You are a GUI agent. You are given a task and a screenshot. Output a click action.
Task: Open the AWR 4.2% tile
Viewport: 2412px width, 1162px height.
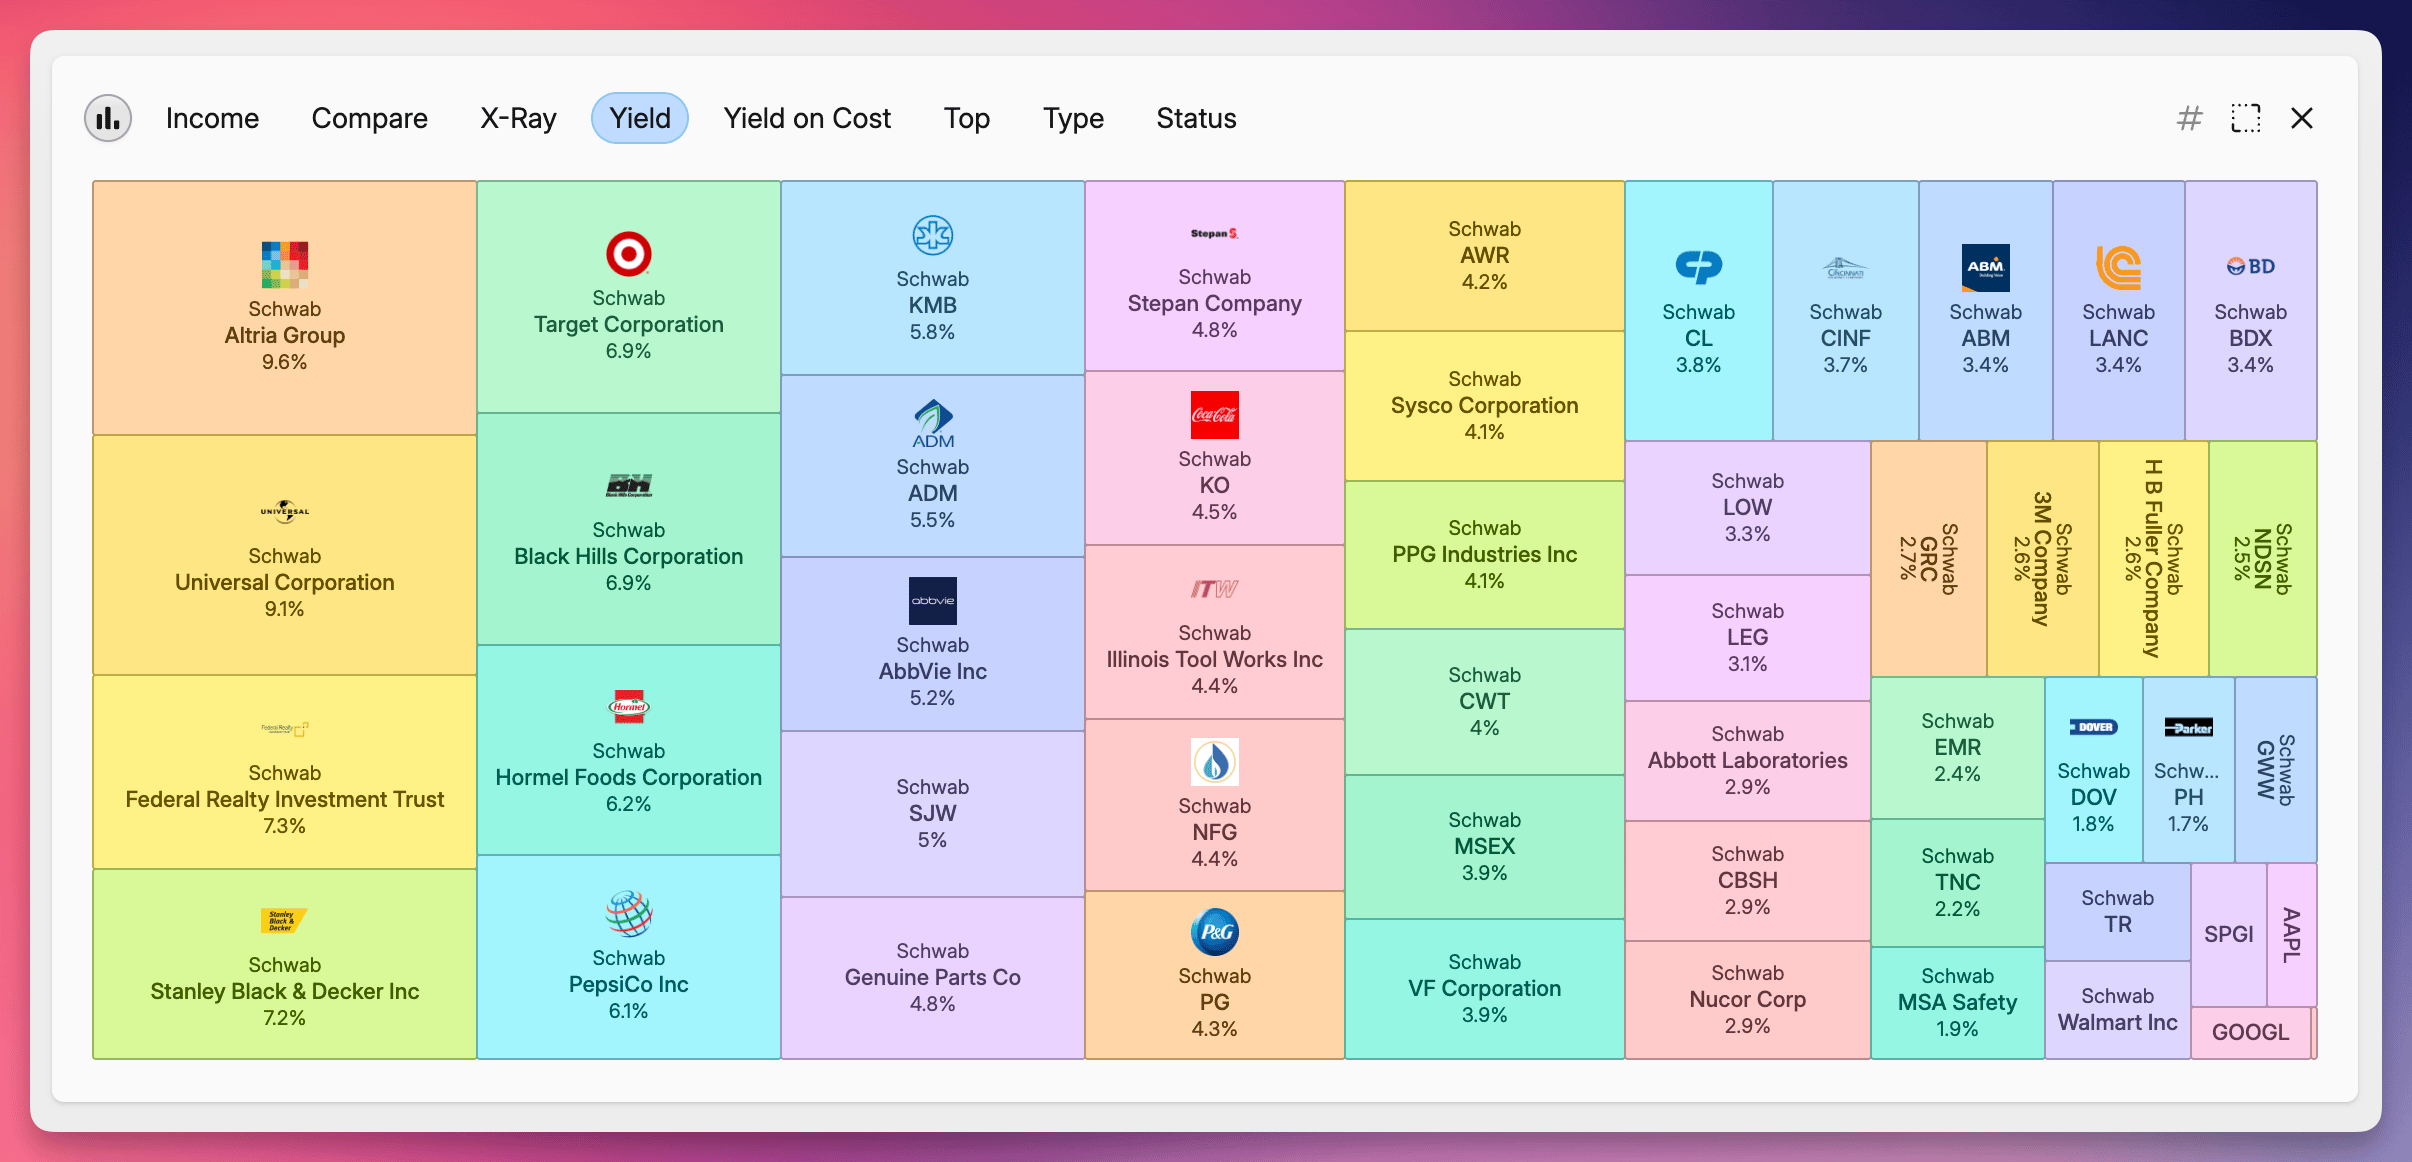pos(1485,256)
